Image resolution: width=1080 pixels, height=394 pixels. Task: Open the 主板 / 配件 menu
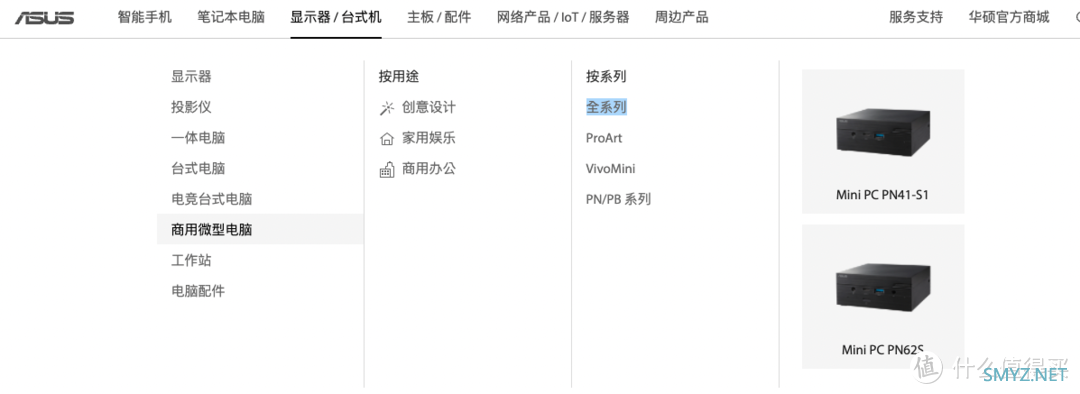[x=439, y=17]
